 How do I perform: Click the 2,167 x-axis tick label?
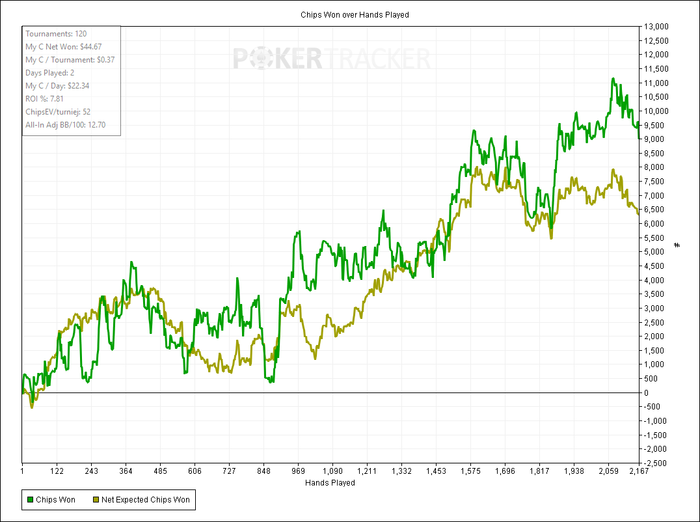(639, 471)
